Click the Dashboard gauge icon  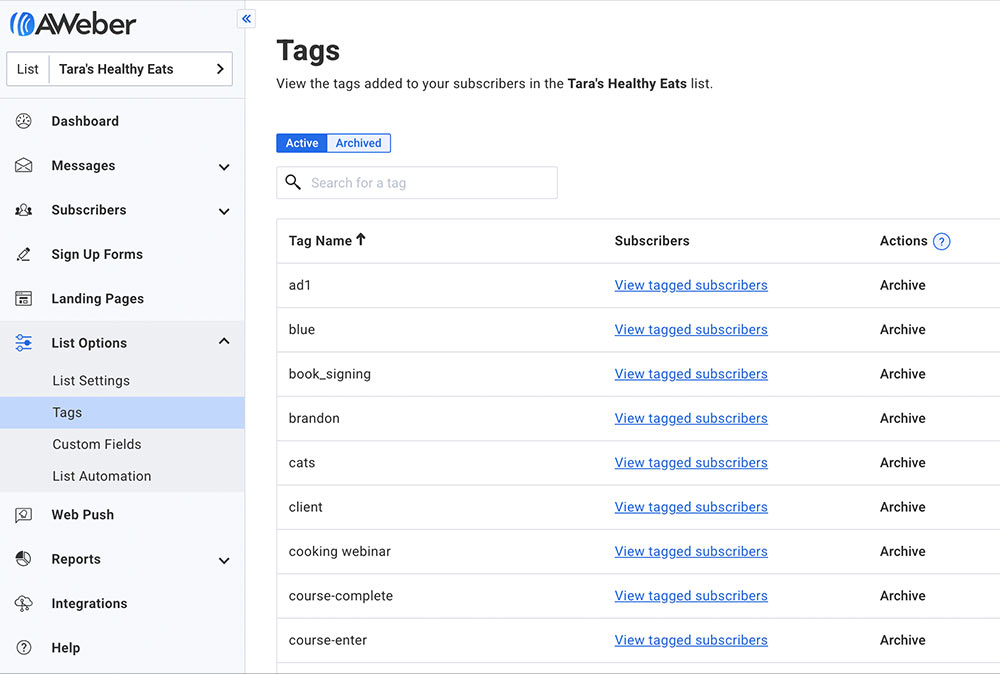24,121
